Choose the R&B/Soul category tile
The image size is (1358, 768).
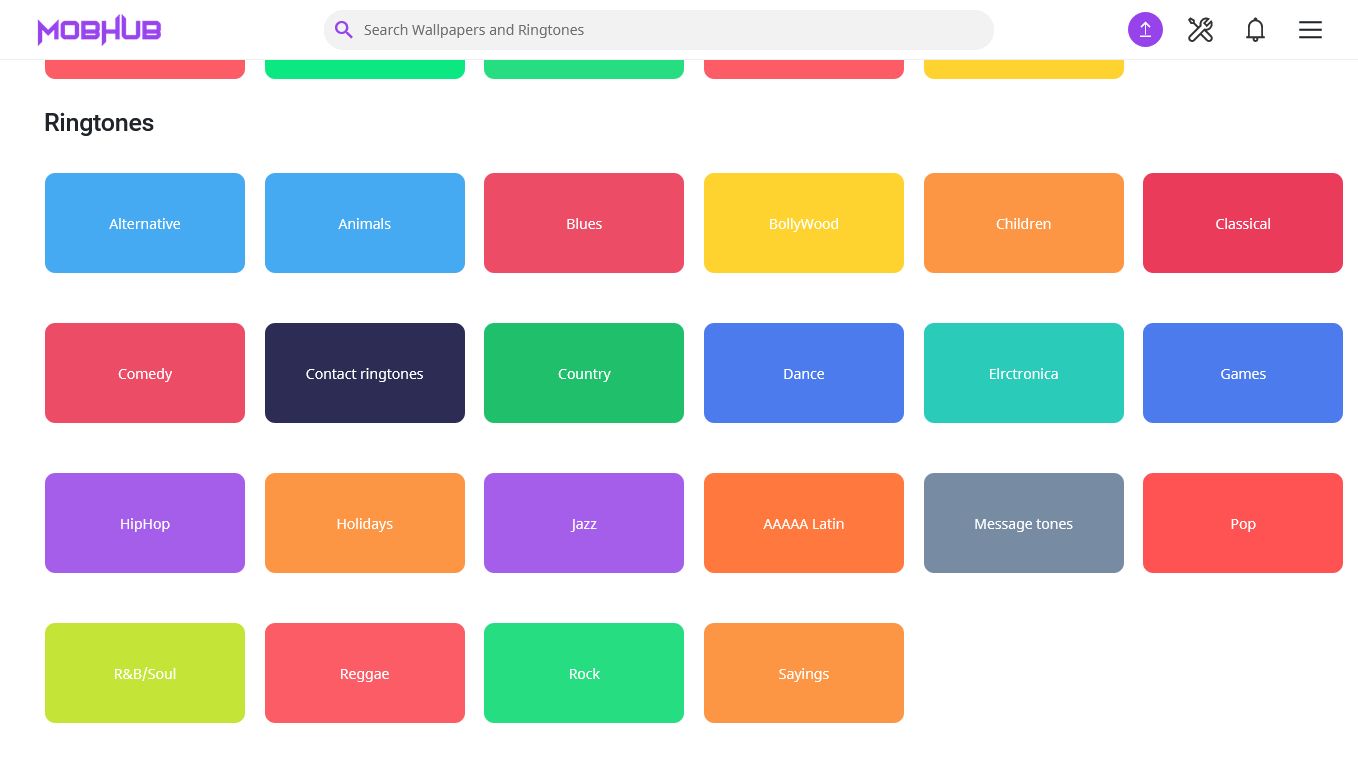(x=145, y=673)
